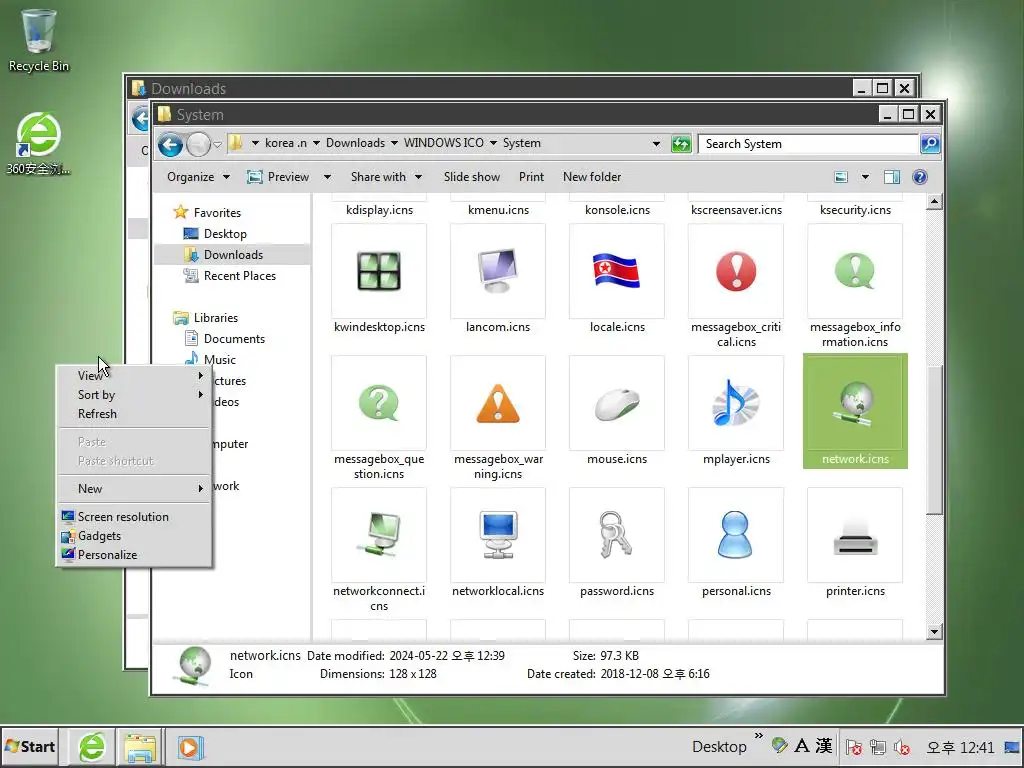This screenshot has height=768, width=1024.
Task: Click the file list scrollbar up arrow
Action: 934,202
